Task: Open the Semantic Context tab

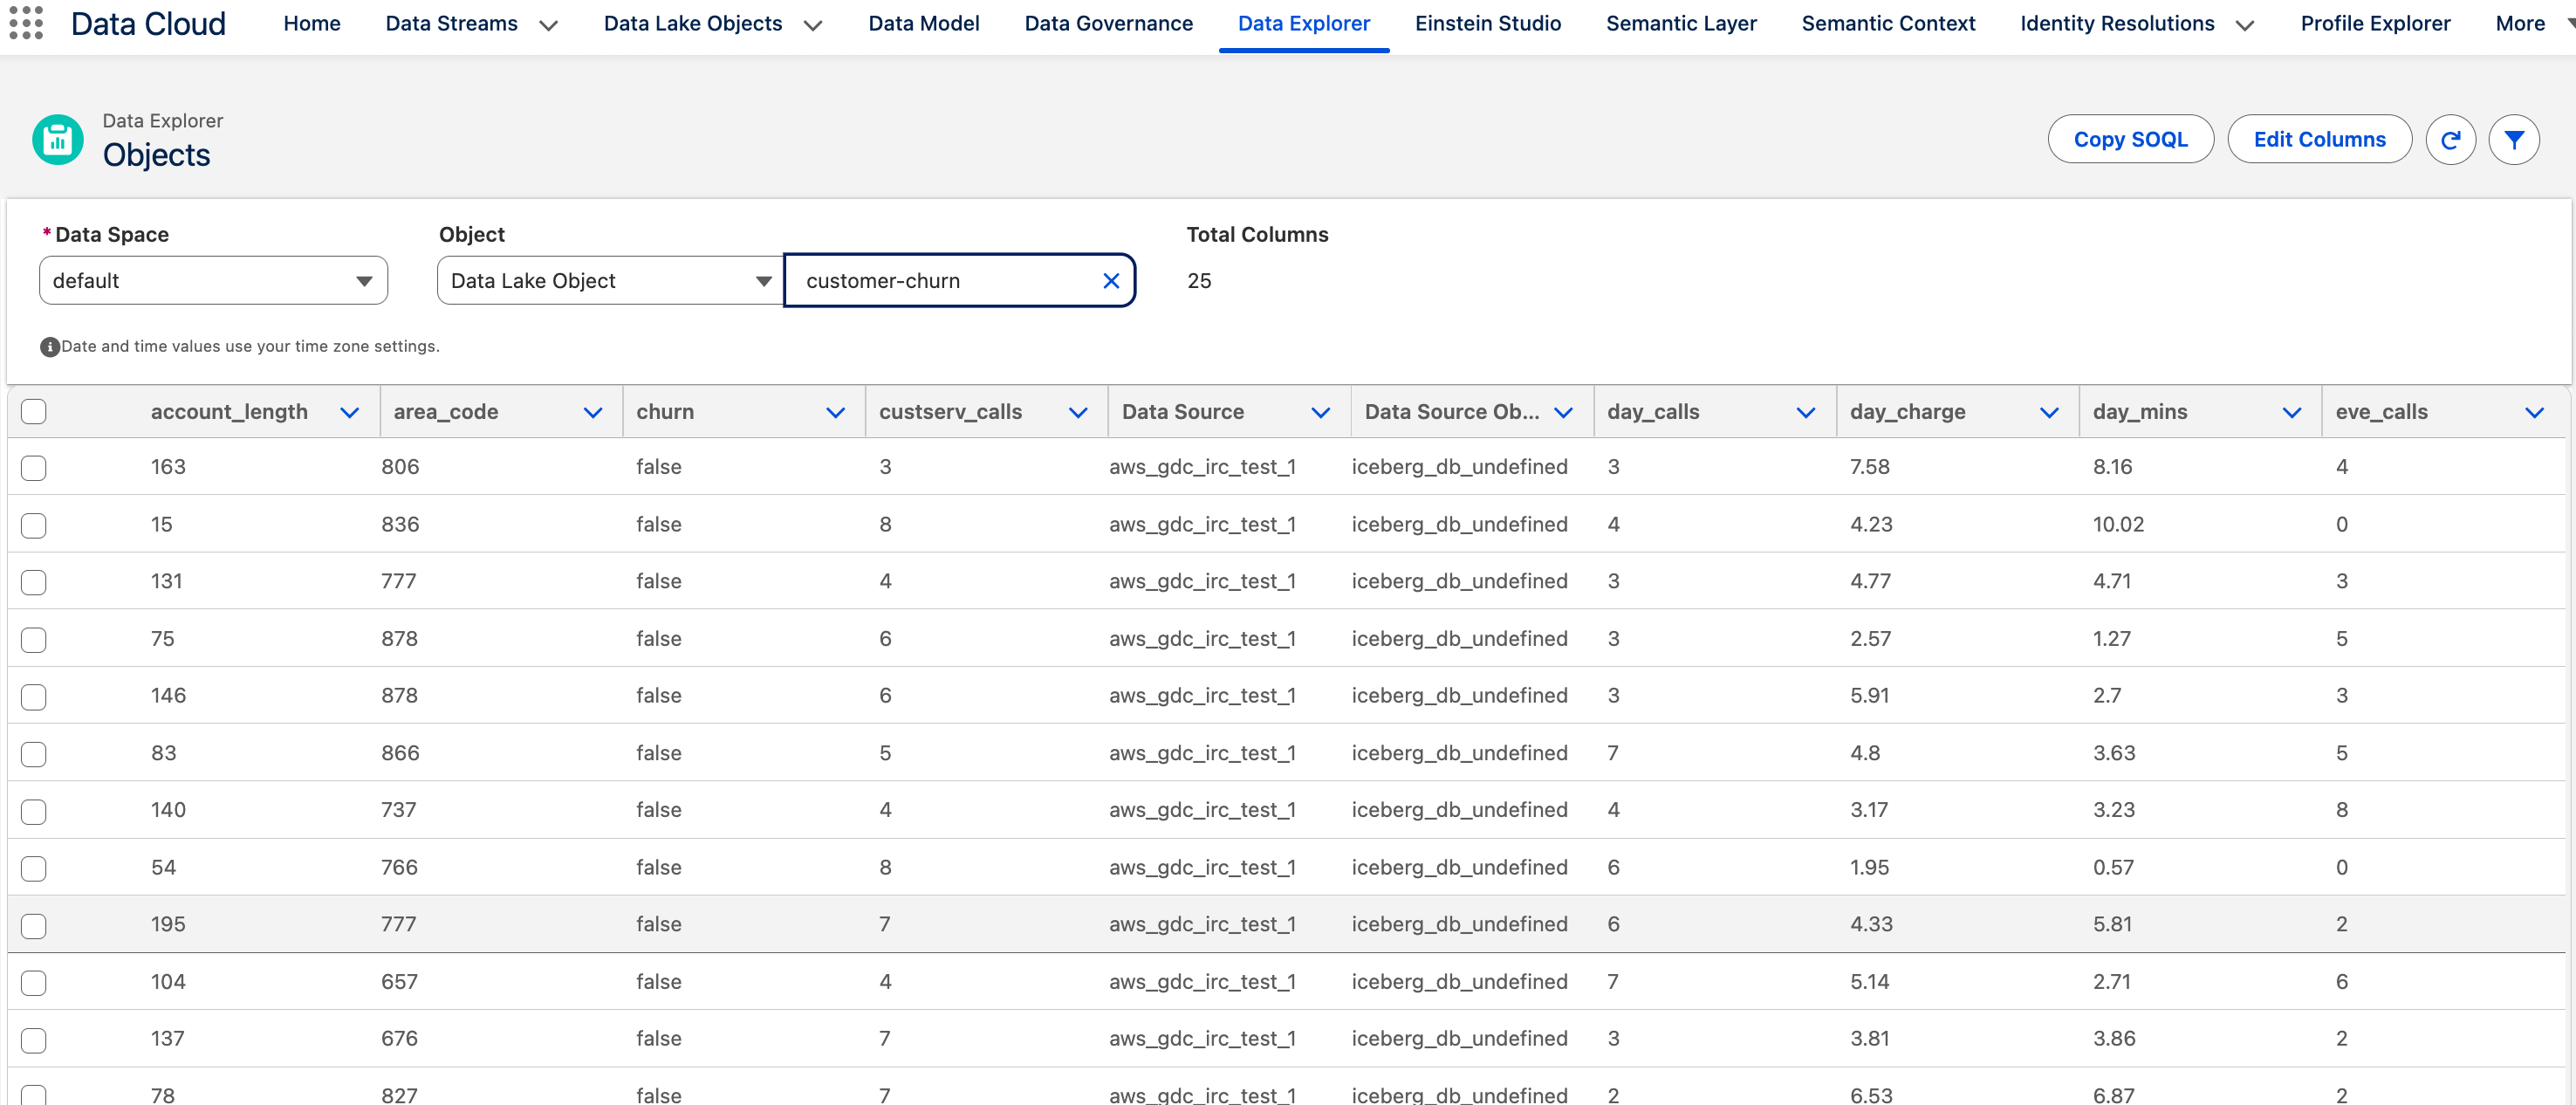Action: (x=1888, y=24)
